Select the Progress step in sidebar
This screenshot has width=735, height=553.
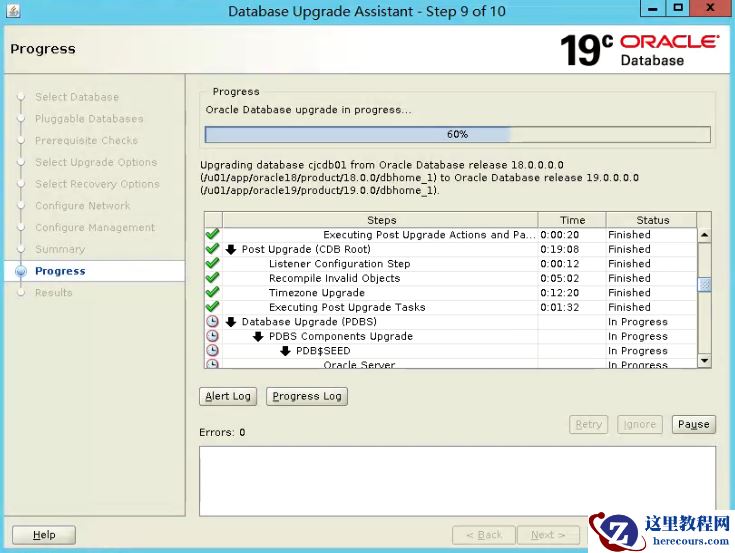point(60,271)
